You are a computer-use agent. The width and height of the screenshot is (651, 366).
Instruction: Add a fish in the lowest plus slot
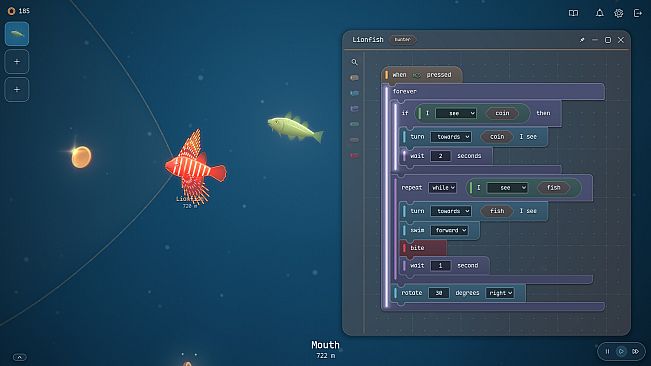coord(17,89)
